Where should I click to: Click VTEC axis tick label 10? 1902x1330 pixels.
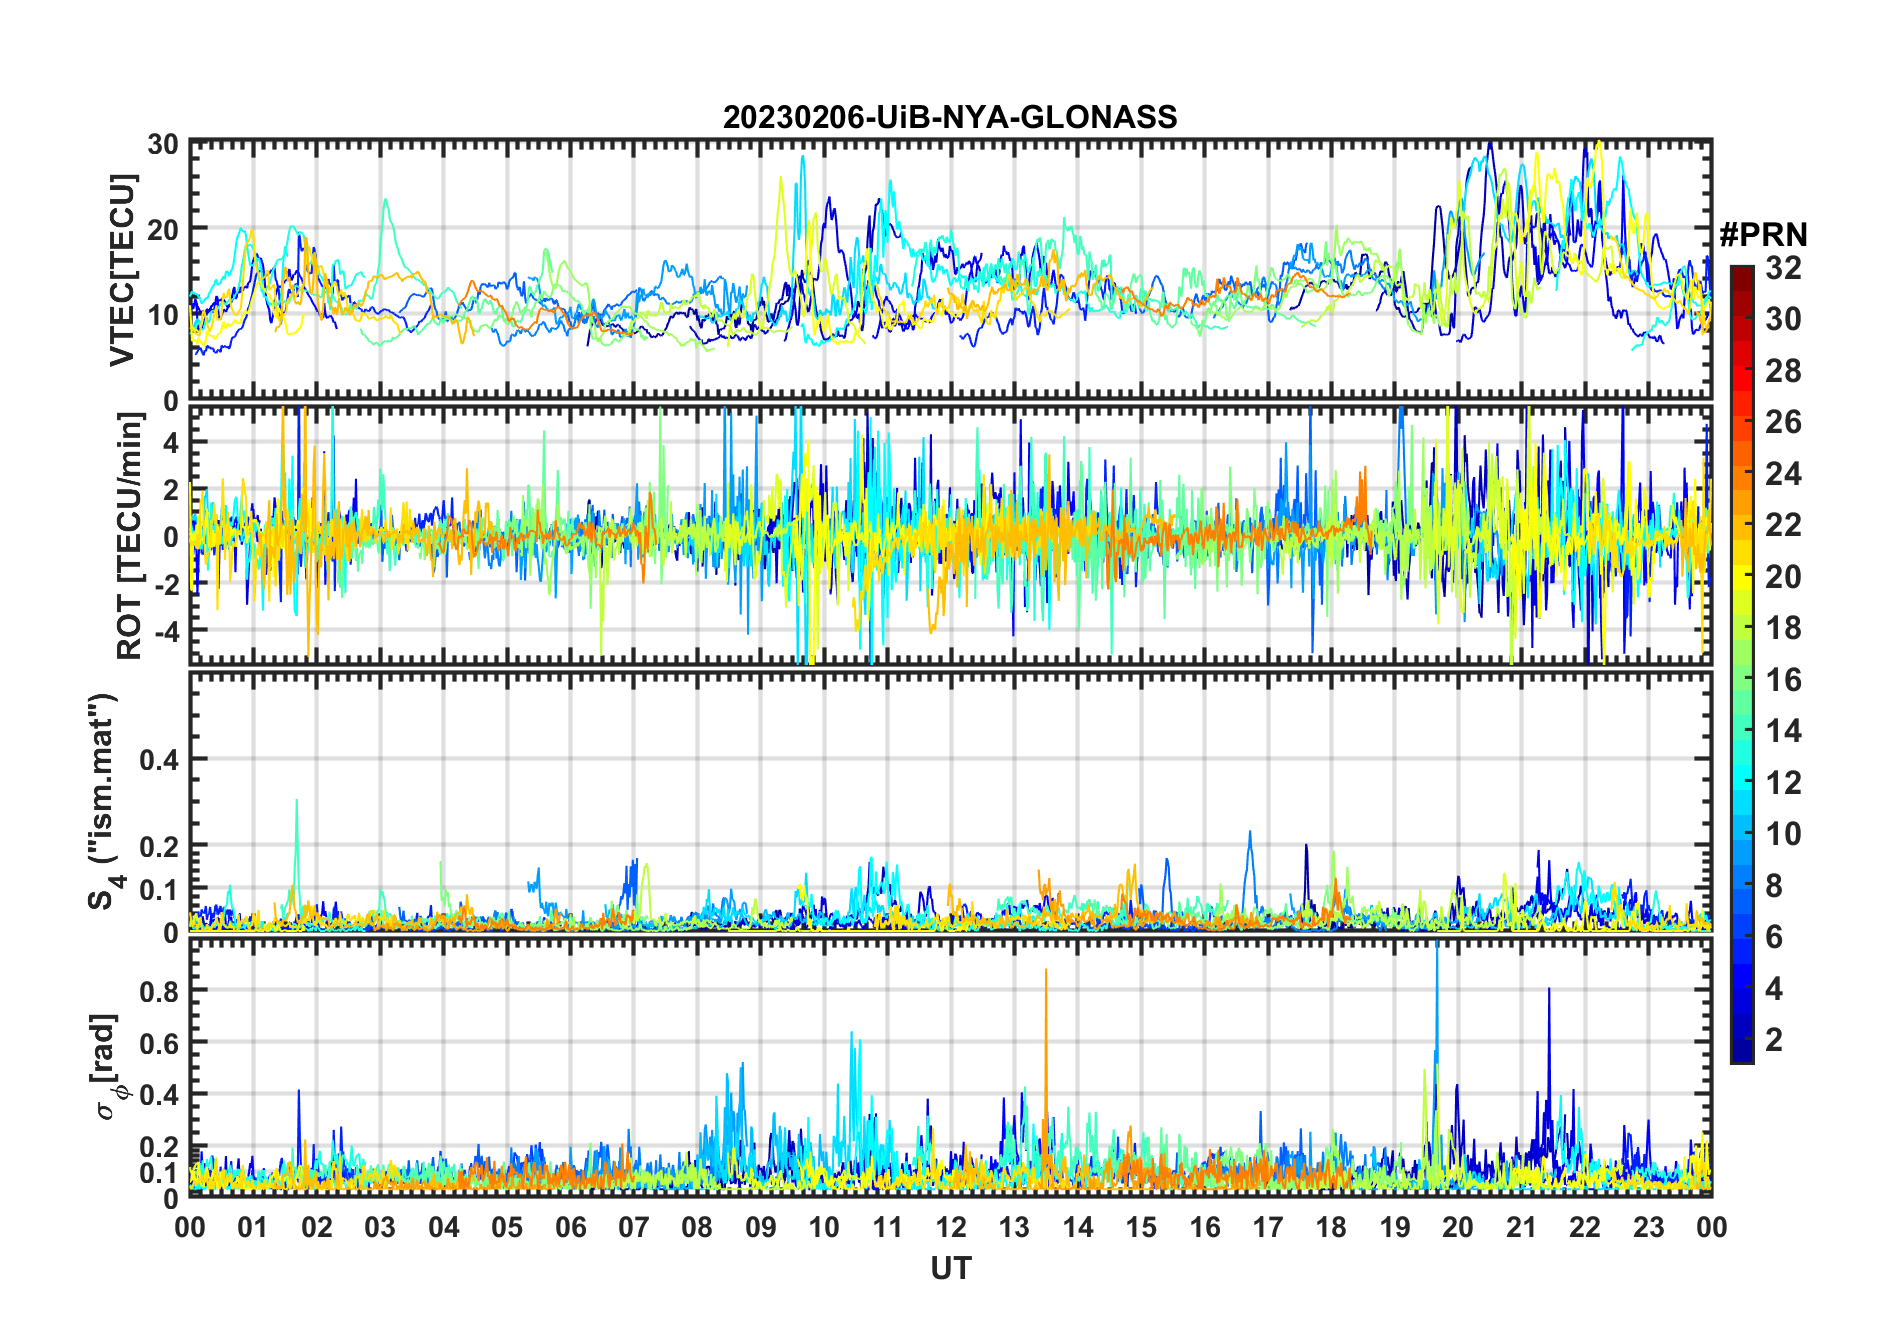pos(163,315)
